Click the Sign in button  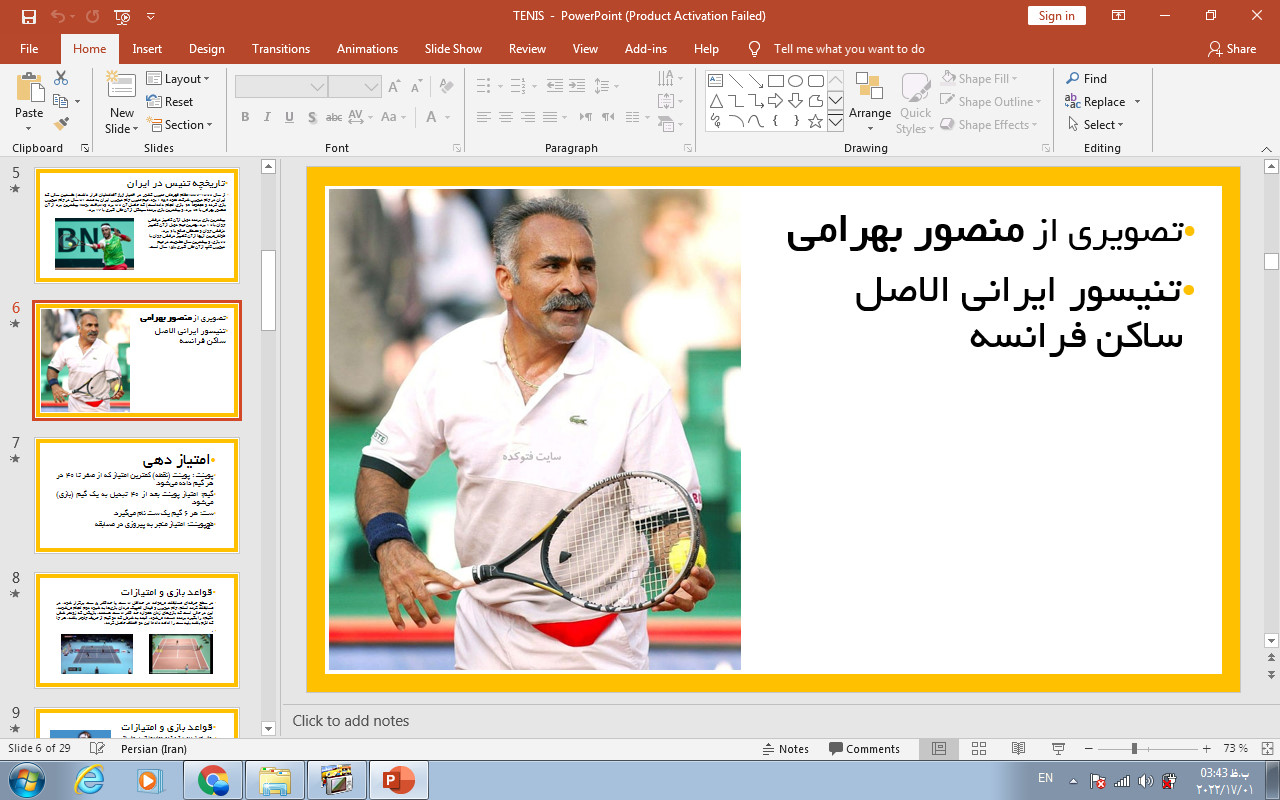[1056, 15]
